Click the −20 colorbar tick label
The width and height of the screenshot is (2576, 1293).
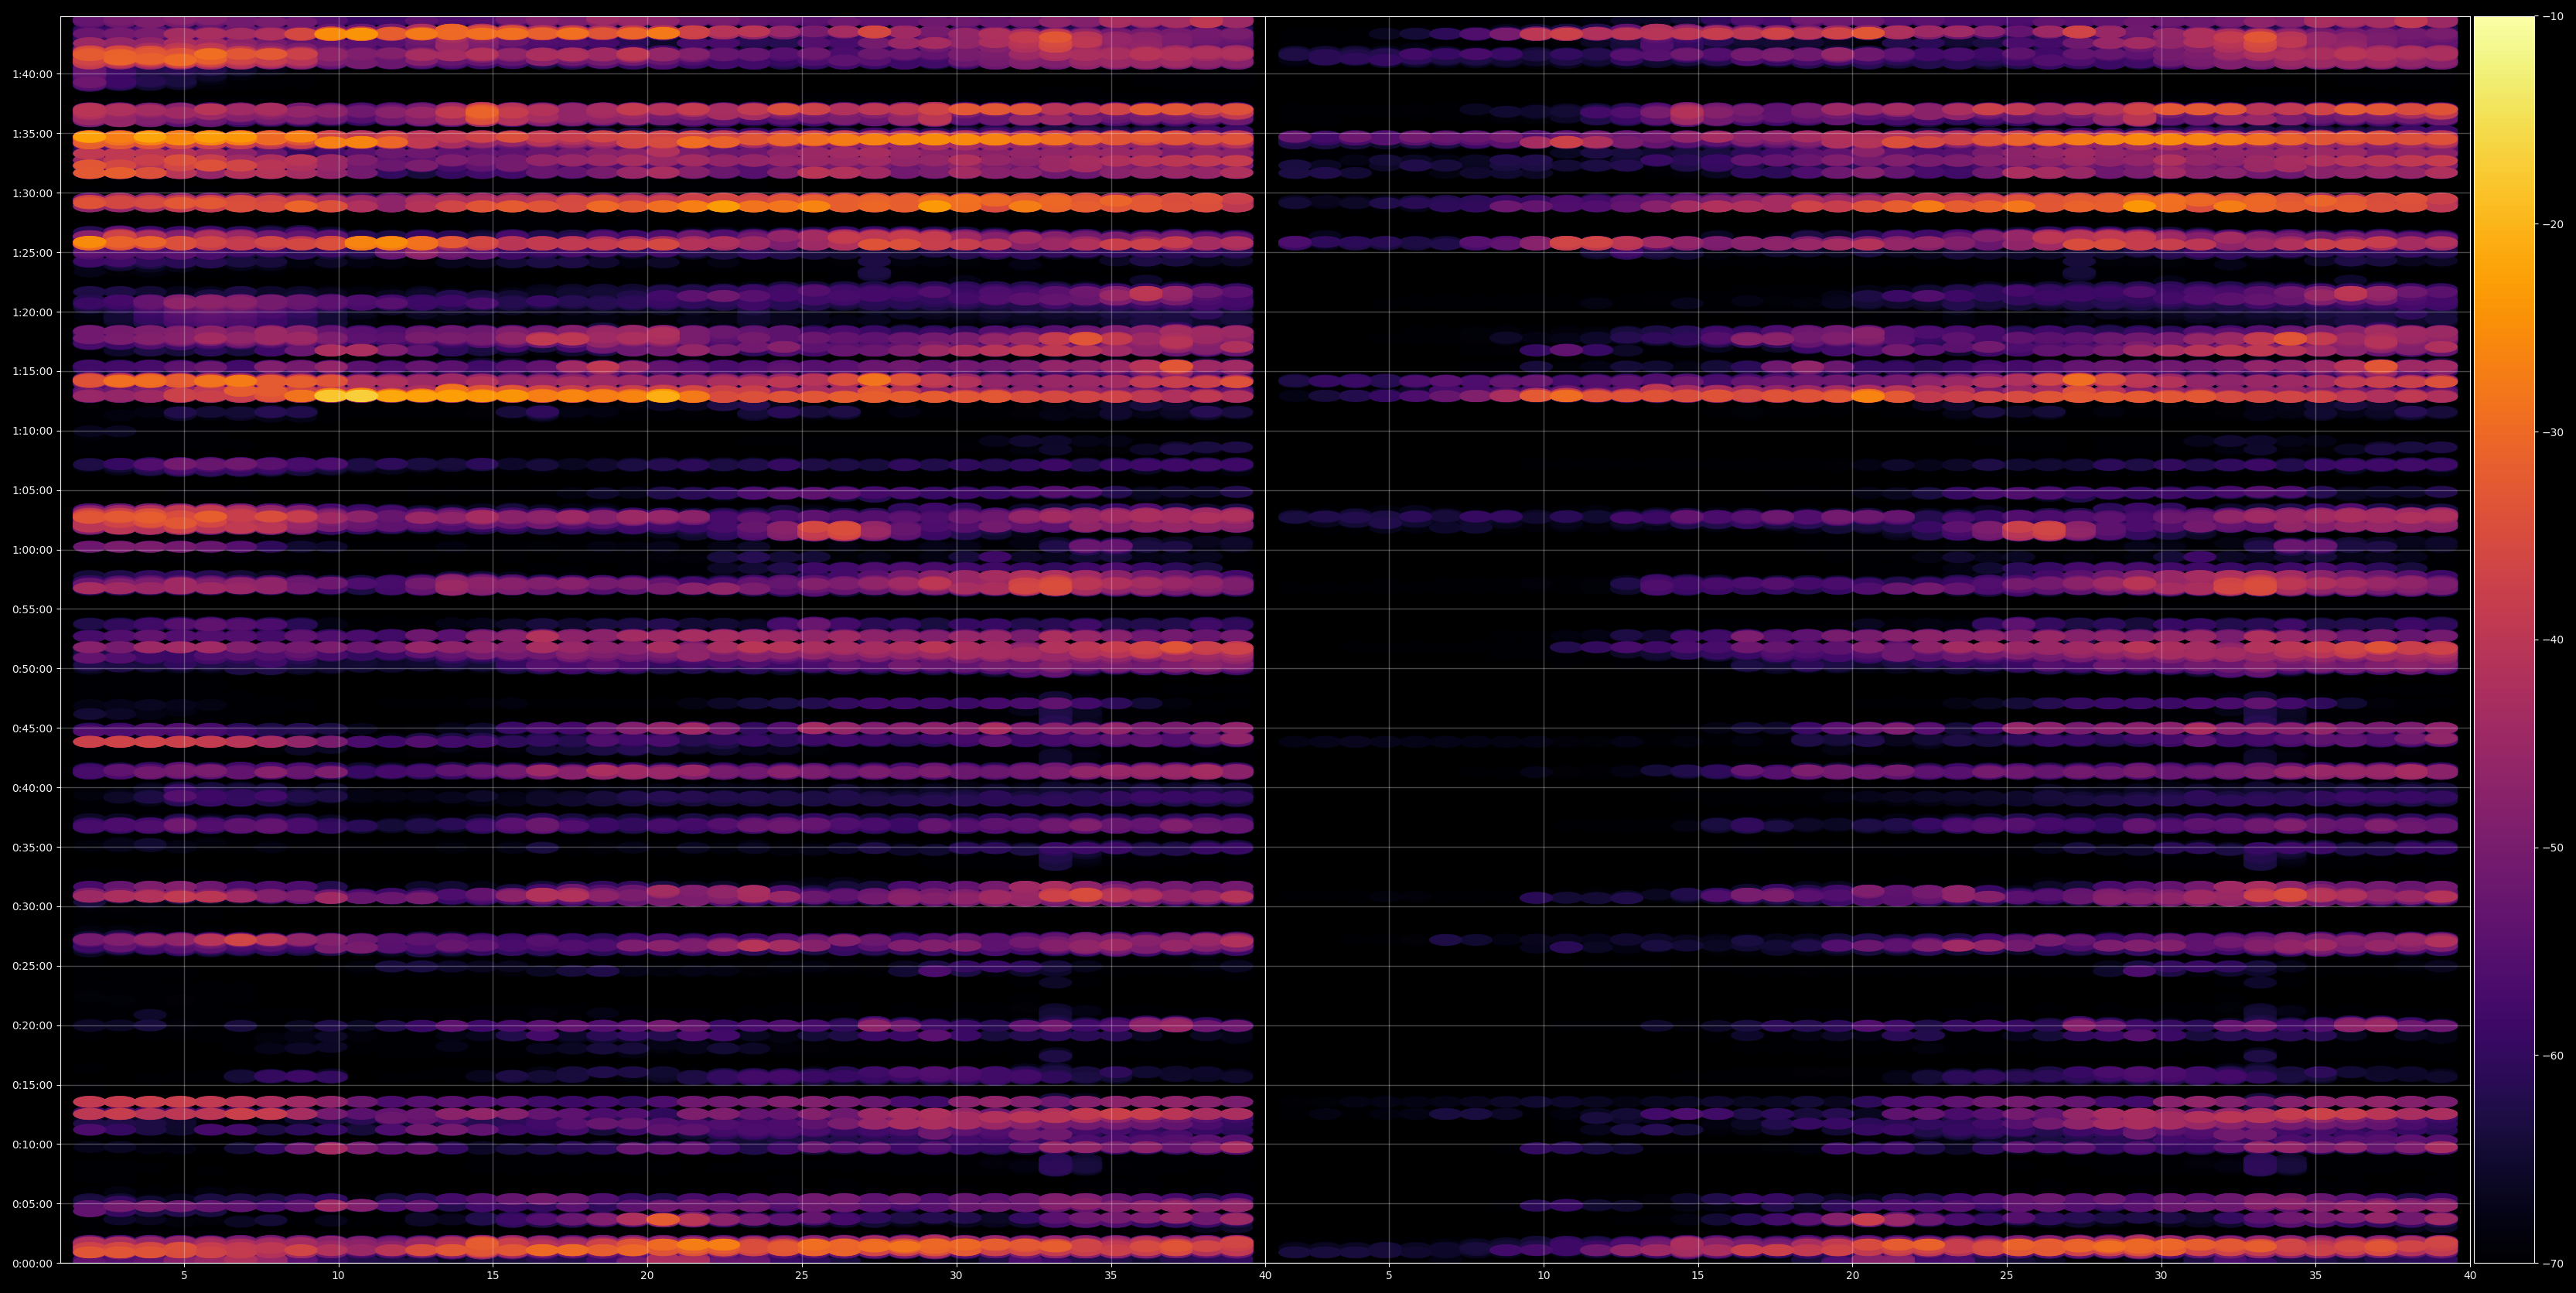2553,224
